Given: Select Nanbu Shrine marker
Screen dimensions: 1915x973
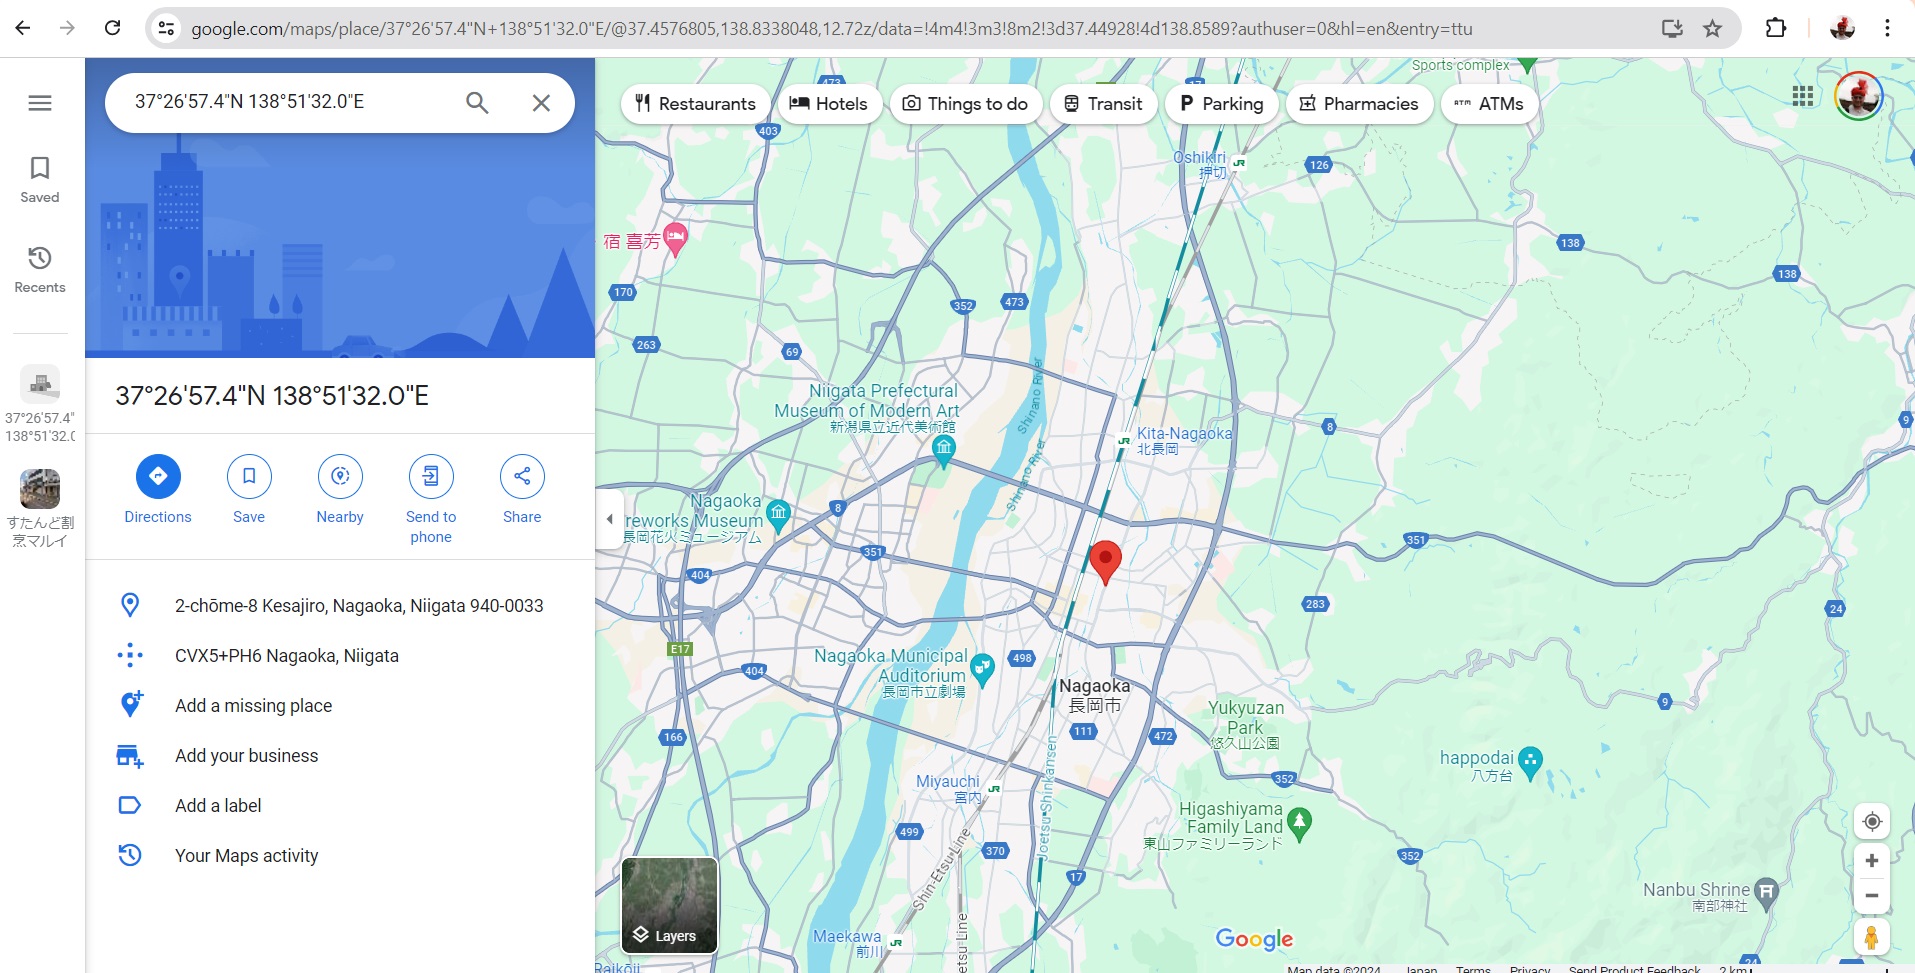Looking at the screenshot, I should (x=1767, y=892).
